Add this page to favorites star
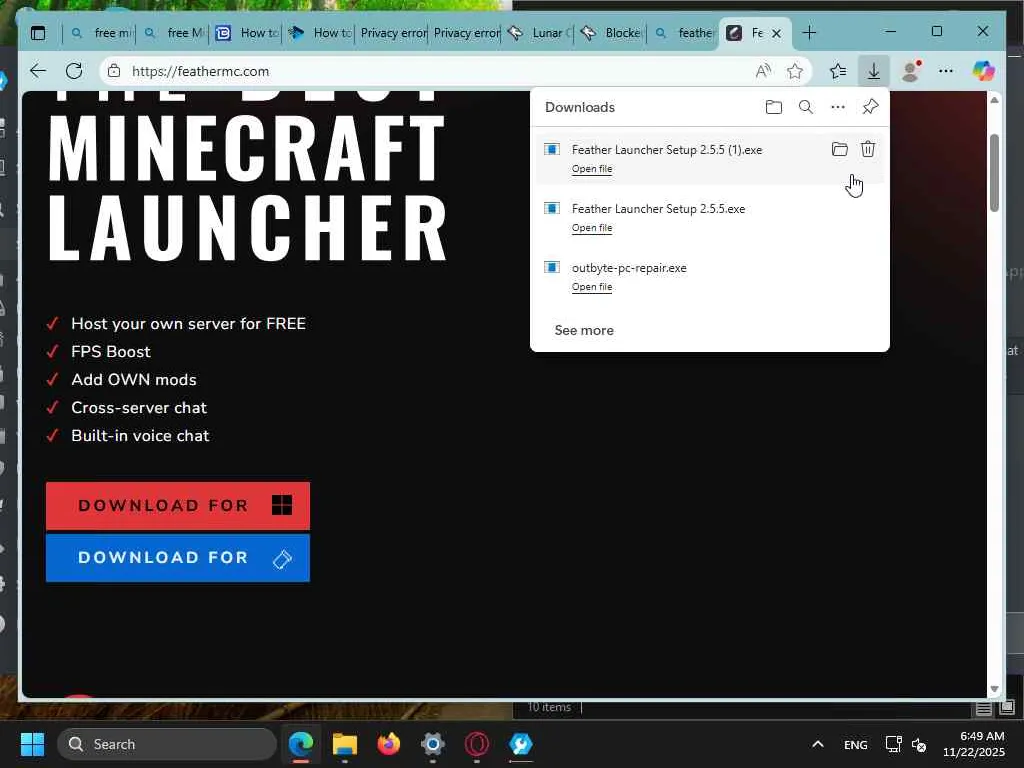 795,71
